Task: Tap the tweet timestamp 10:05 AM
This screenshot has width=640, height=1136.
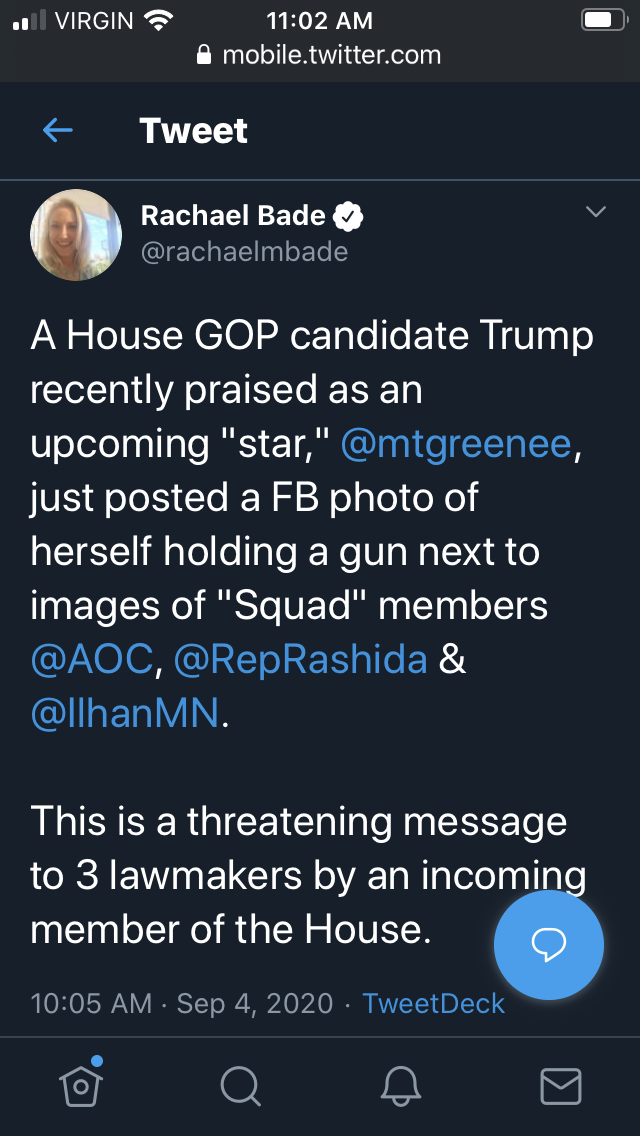Action: [91, 1003]
